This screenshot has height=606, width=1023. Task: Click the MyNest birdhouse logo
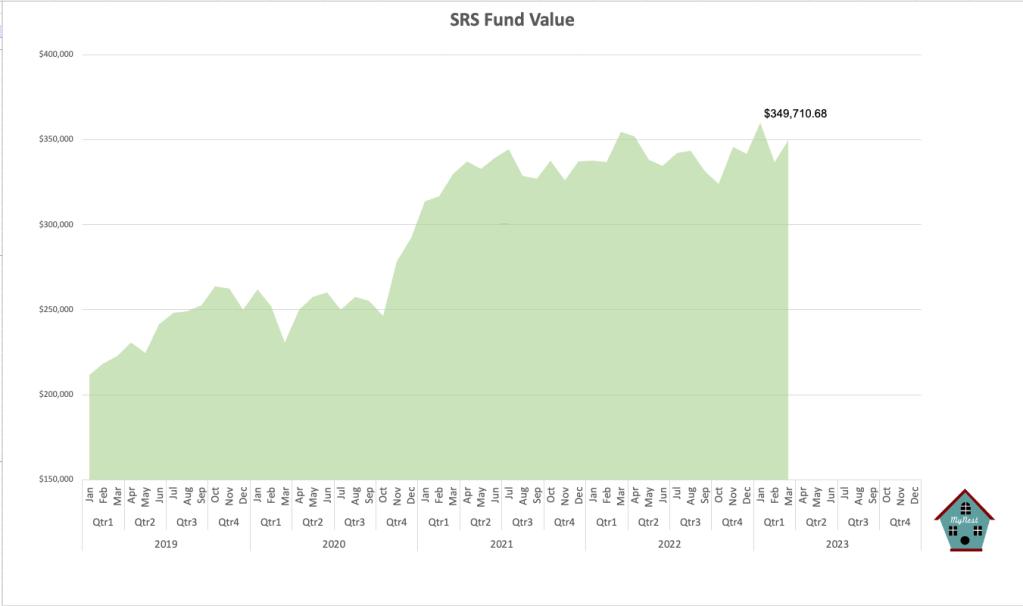(x=964, y=519)
